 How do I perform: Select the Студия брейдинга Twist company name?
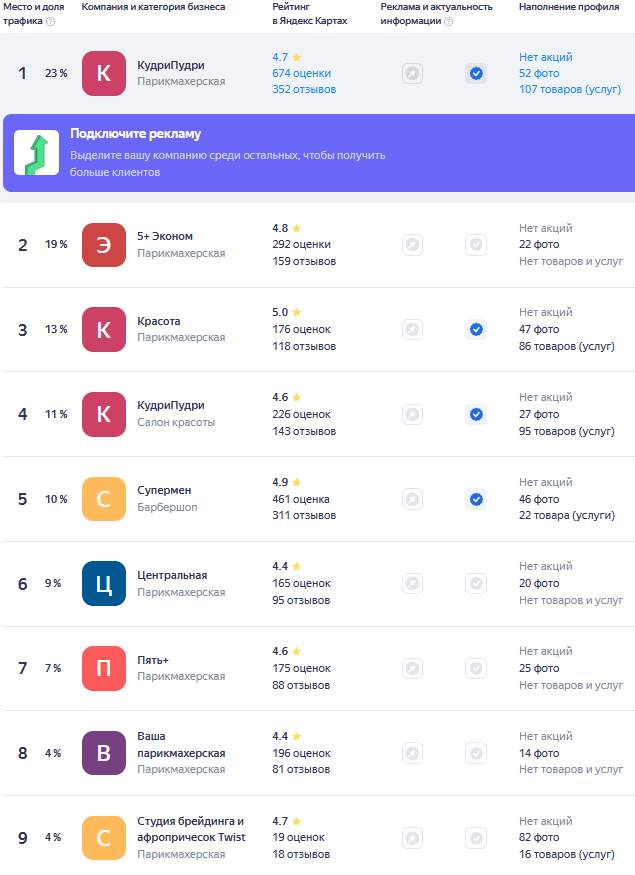click(190, 829)
